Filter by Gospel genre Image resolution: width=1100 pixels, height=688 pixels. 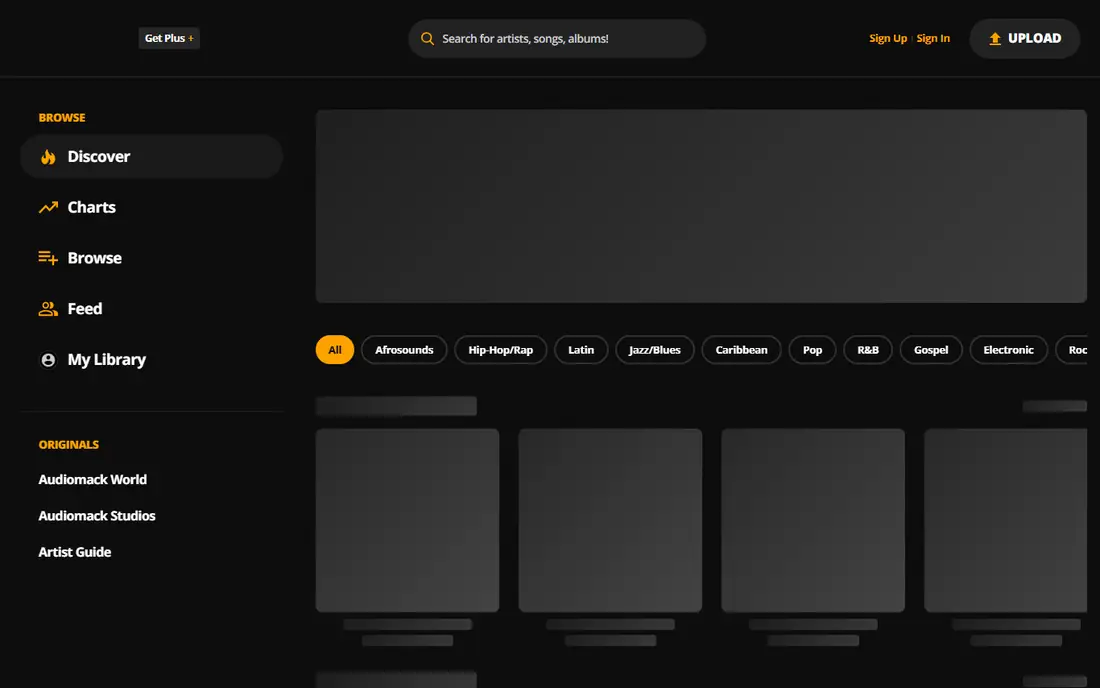click(x=931, y=349)
